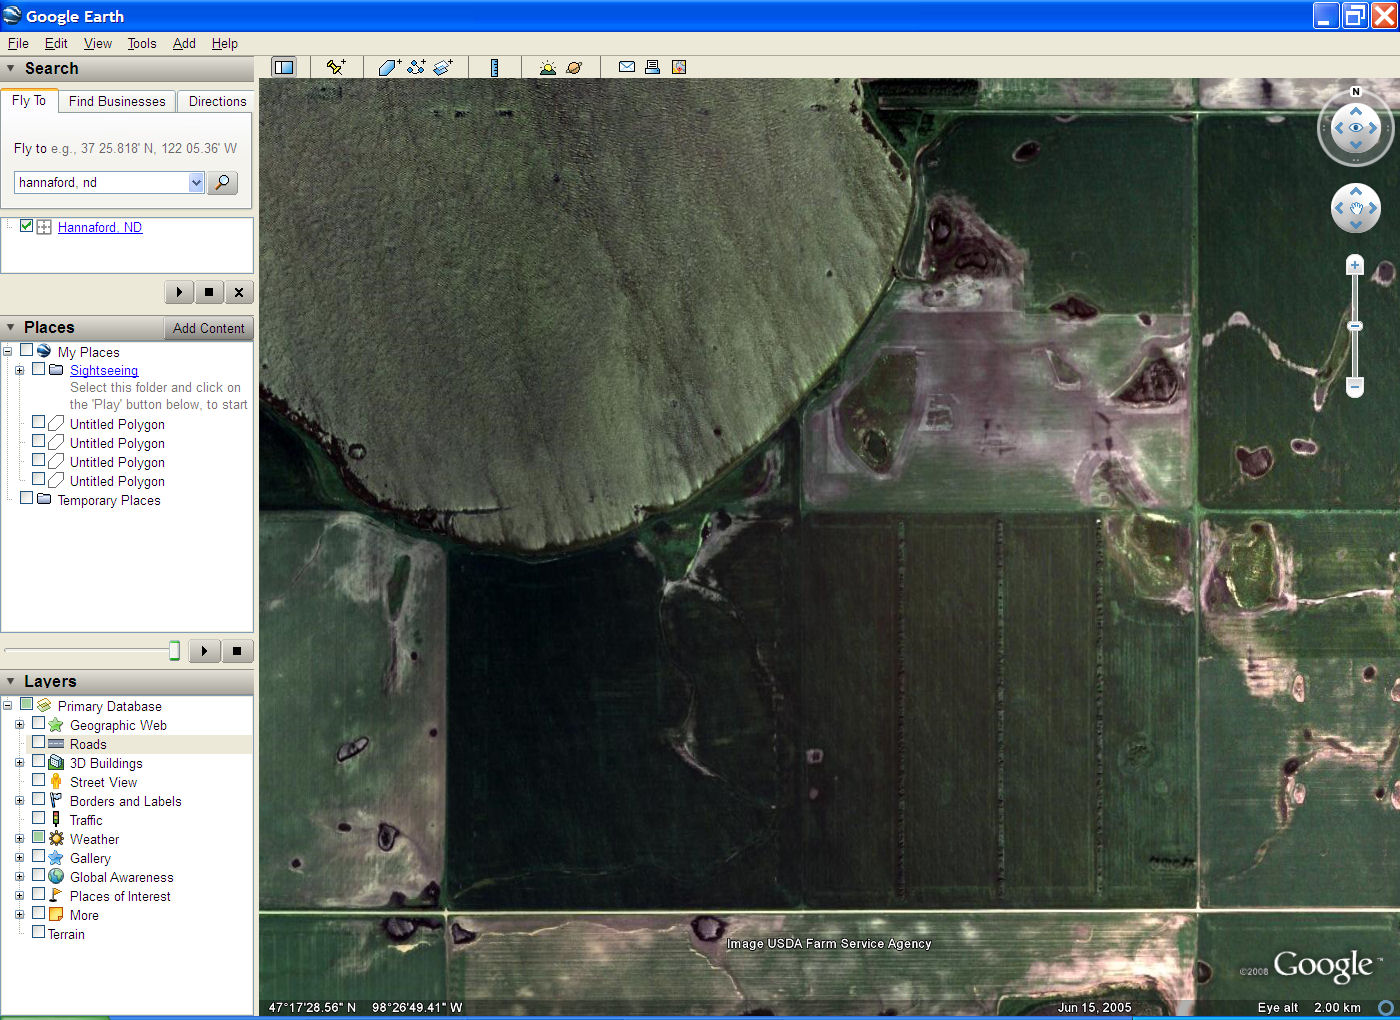The image size is (1400, 1020).
Task: Select the Add Image Overlay tool
Action: click(x=443, y=67)
